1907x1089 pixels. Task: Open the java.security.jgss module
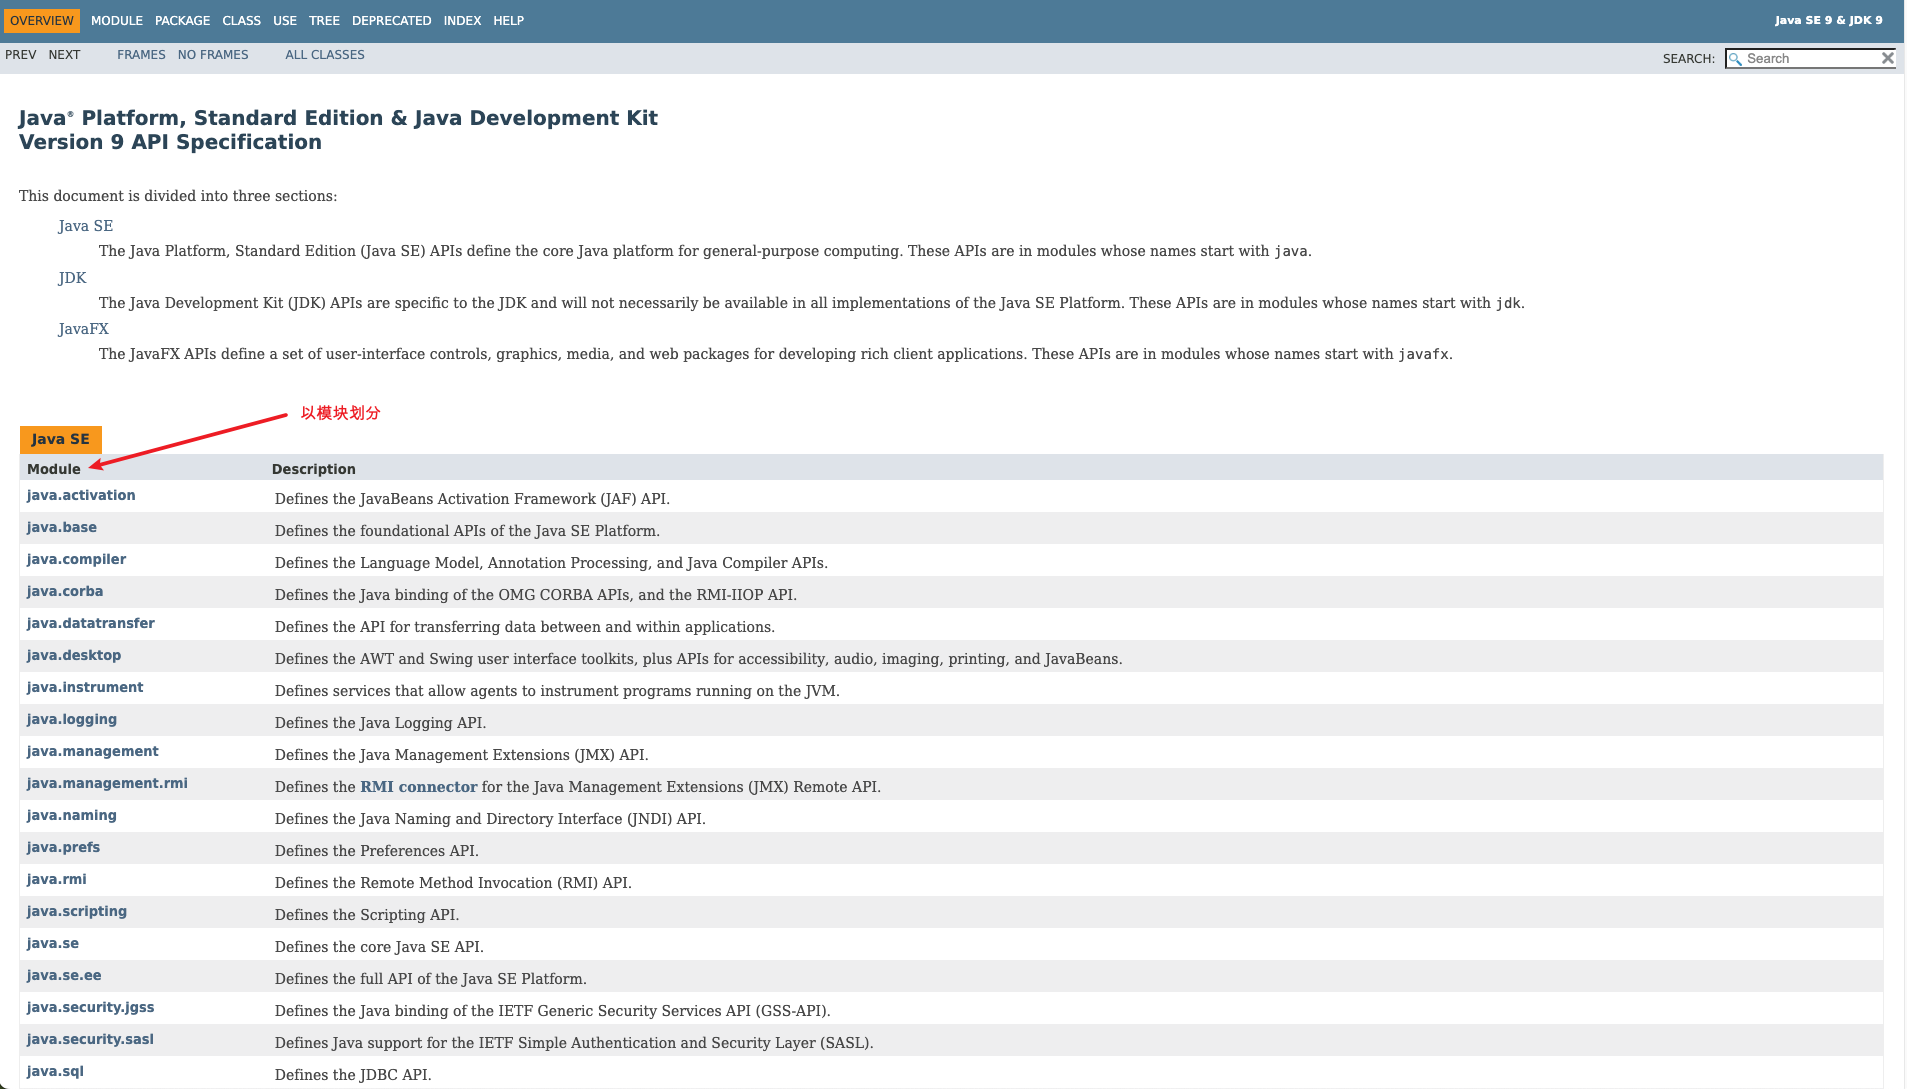[91, 1008]
